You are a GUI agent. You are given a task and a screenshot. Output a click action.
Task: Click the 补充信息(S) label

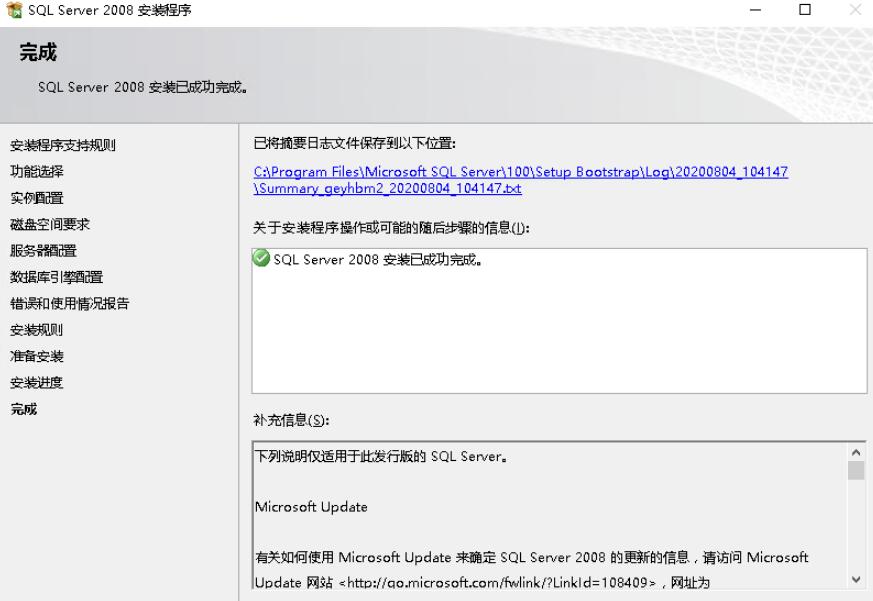coord(291,420)
